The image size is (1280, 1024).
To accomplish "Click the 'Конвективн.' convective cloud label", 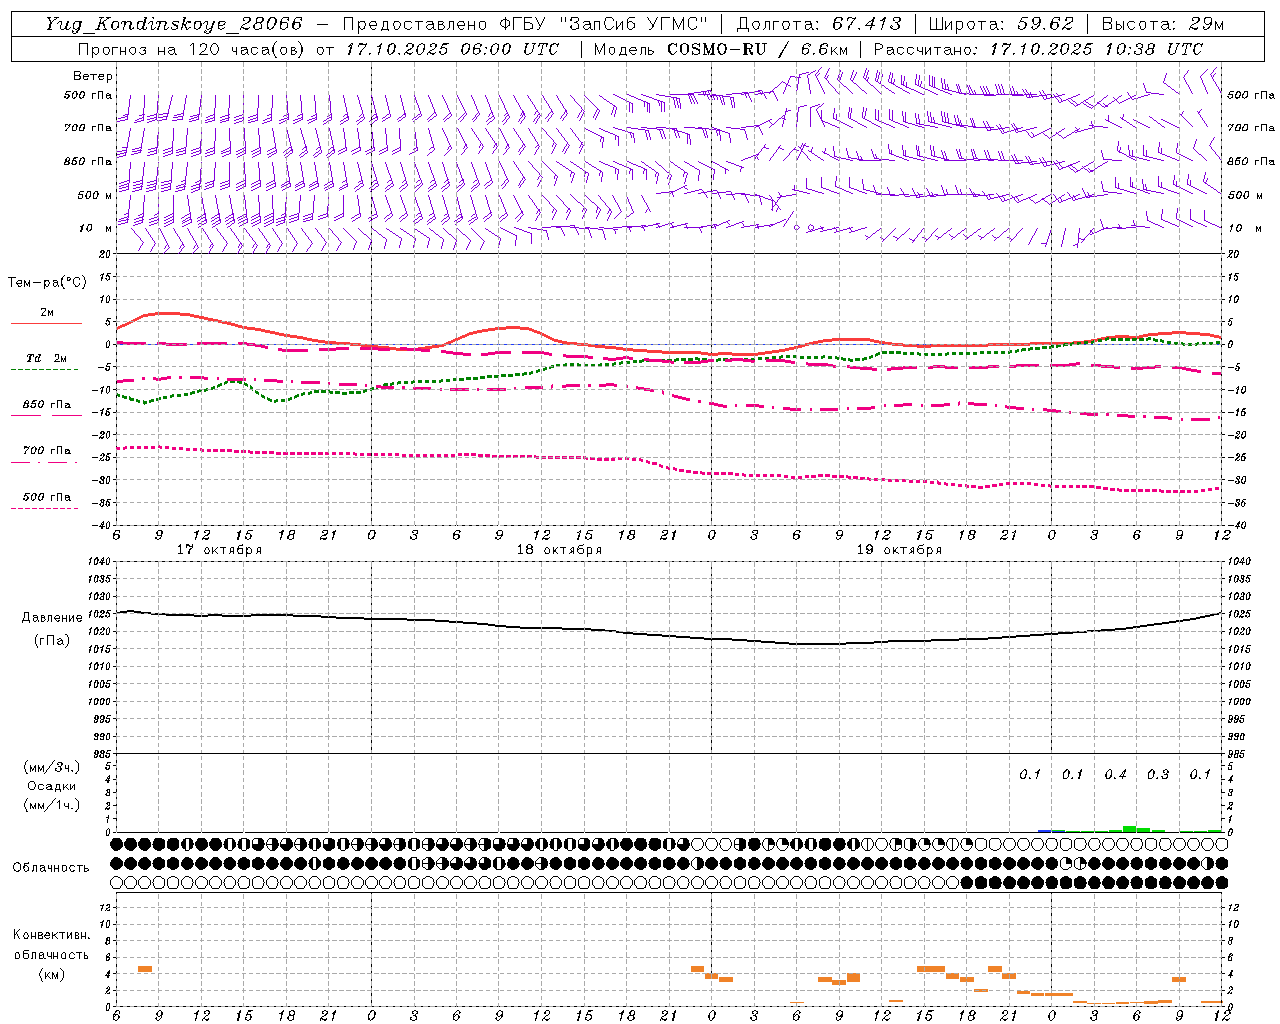I will 52,935.
